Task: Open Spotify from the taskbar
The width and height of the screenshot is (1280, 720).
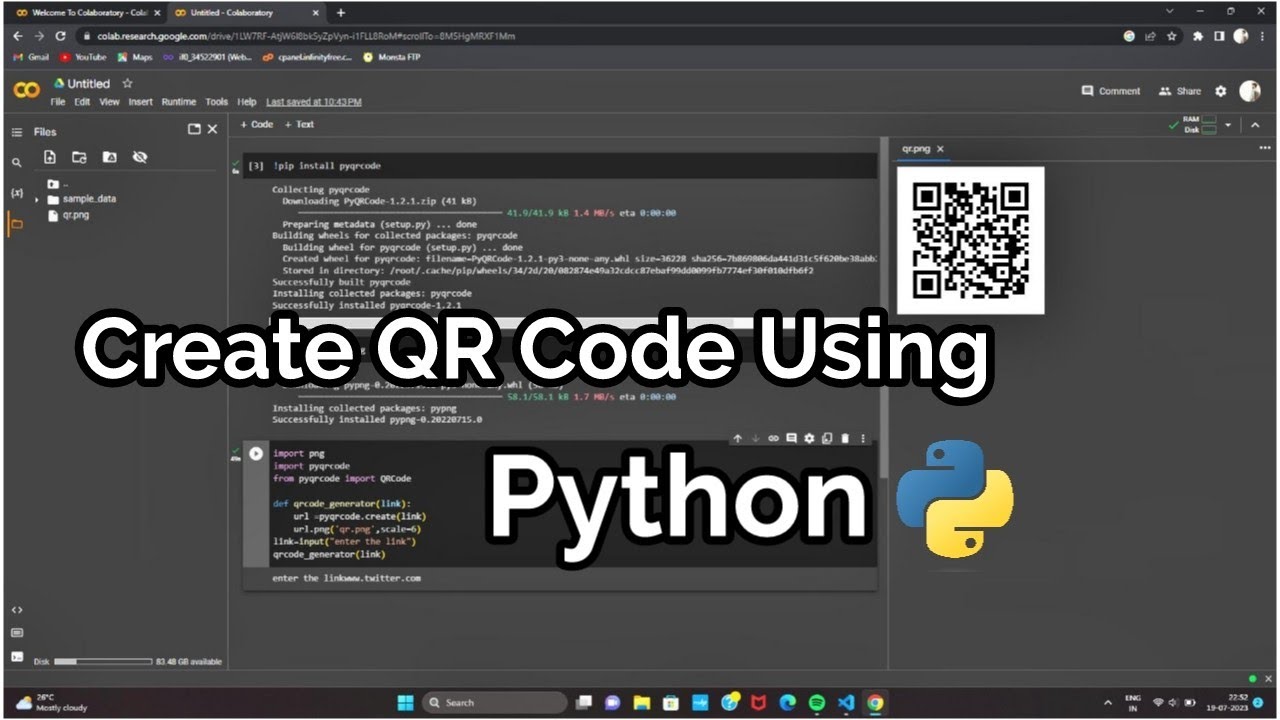Action: pyautogui.click(x=817, y=702)
